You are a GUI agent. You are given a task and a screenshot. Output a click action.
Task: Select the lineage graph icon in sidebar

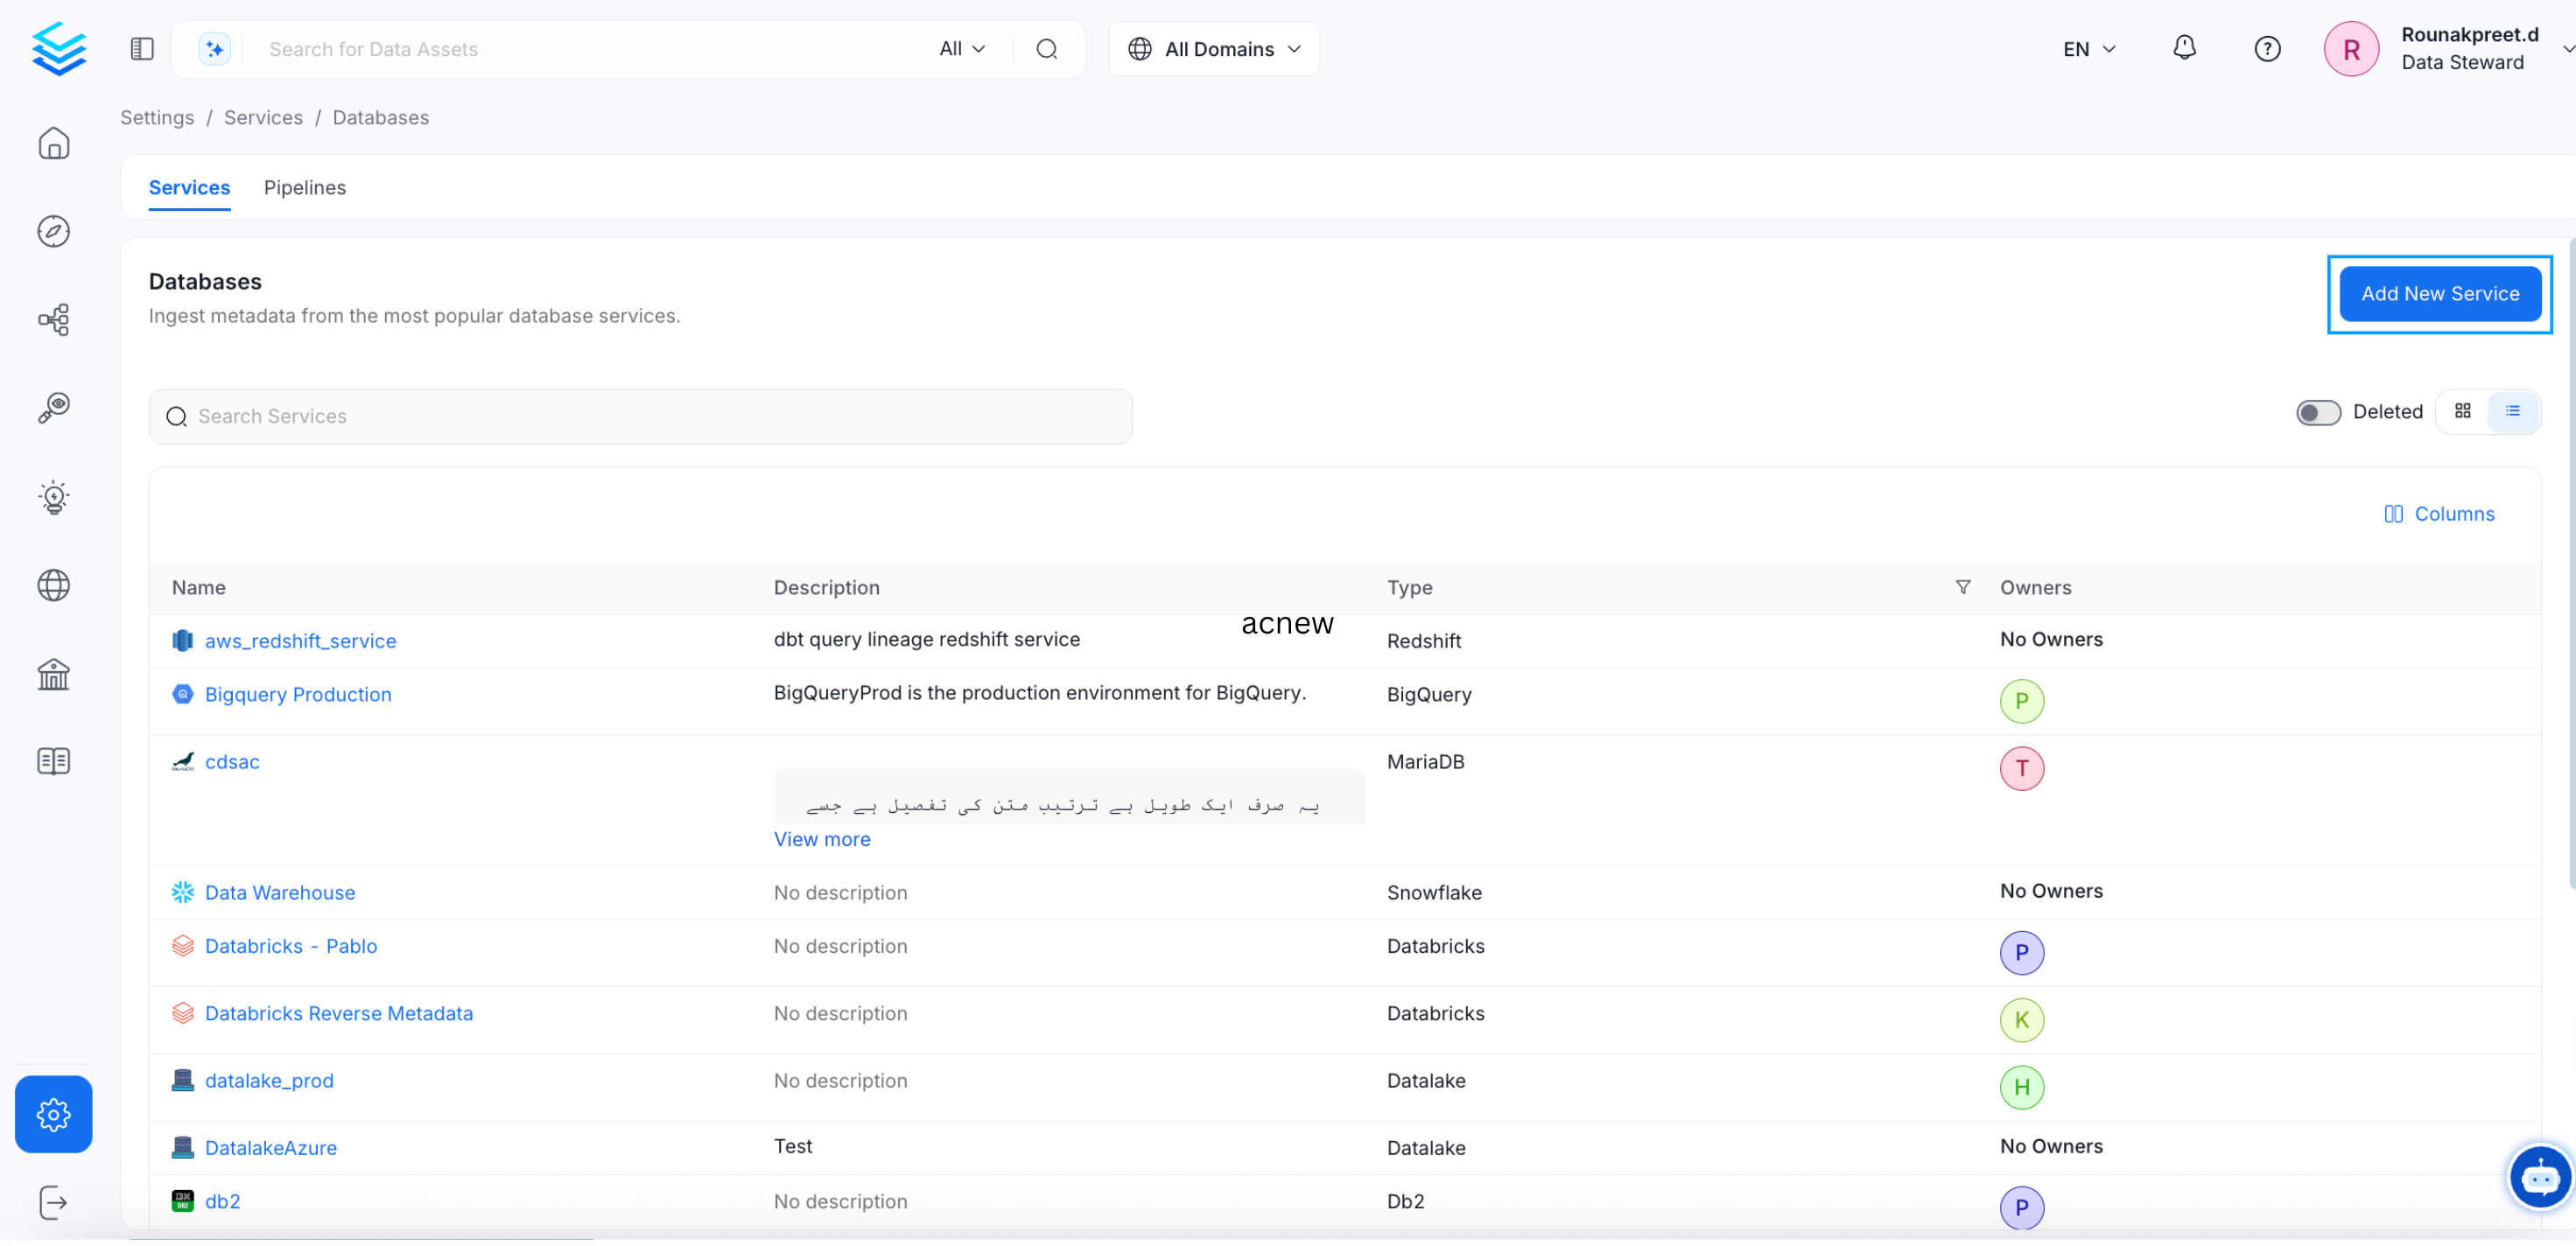pos(53,319)
